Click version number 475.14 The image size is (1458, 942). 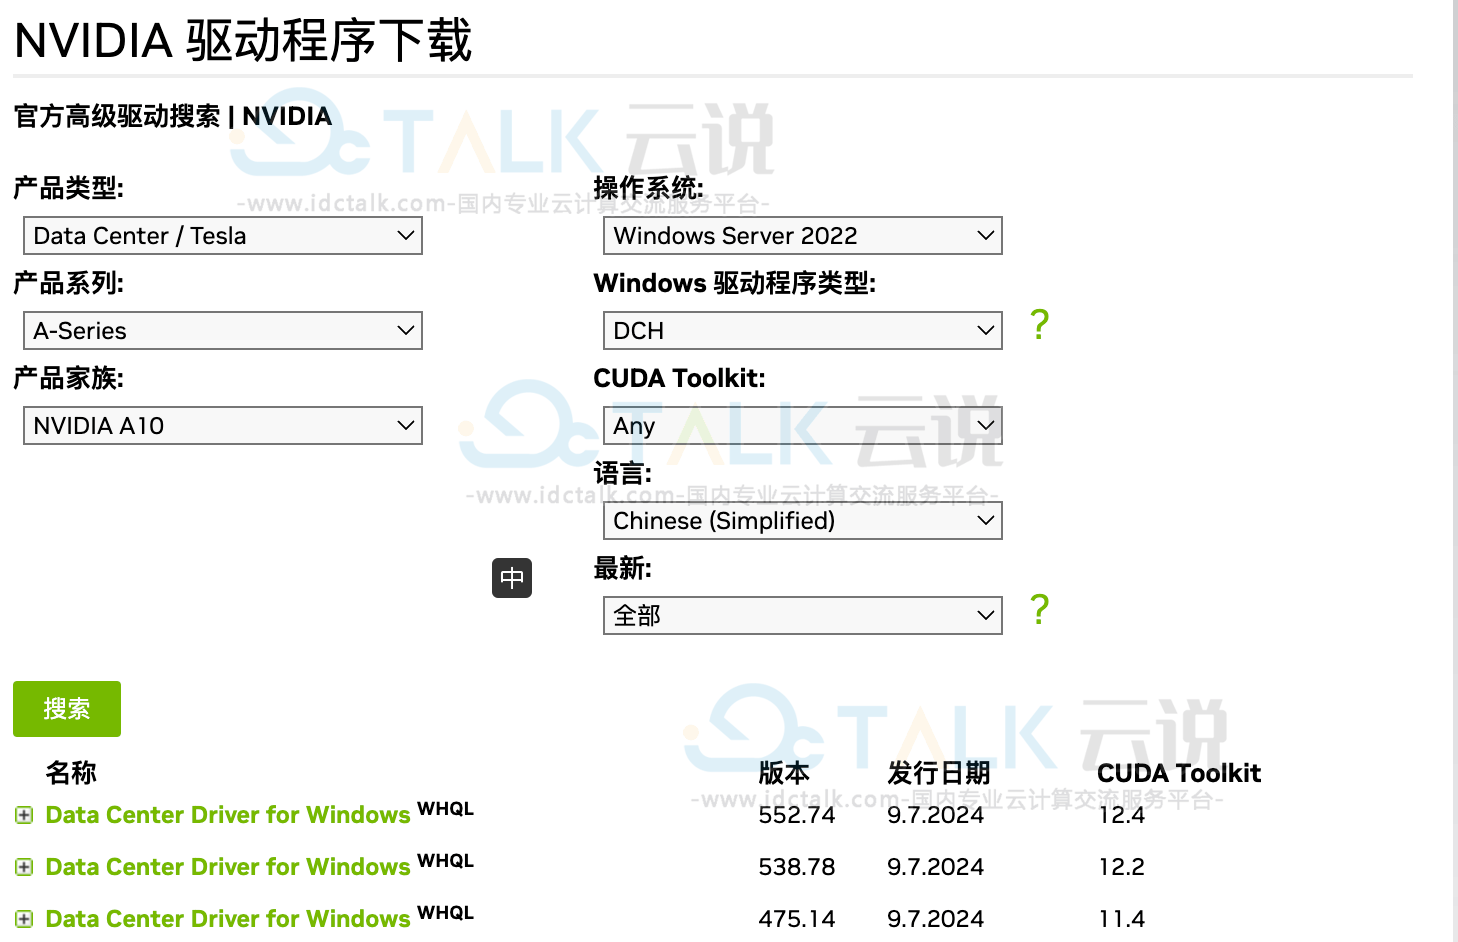coord(797,919)
